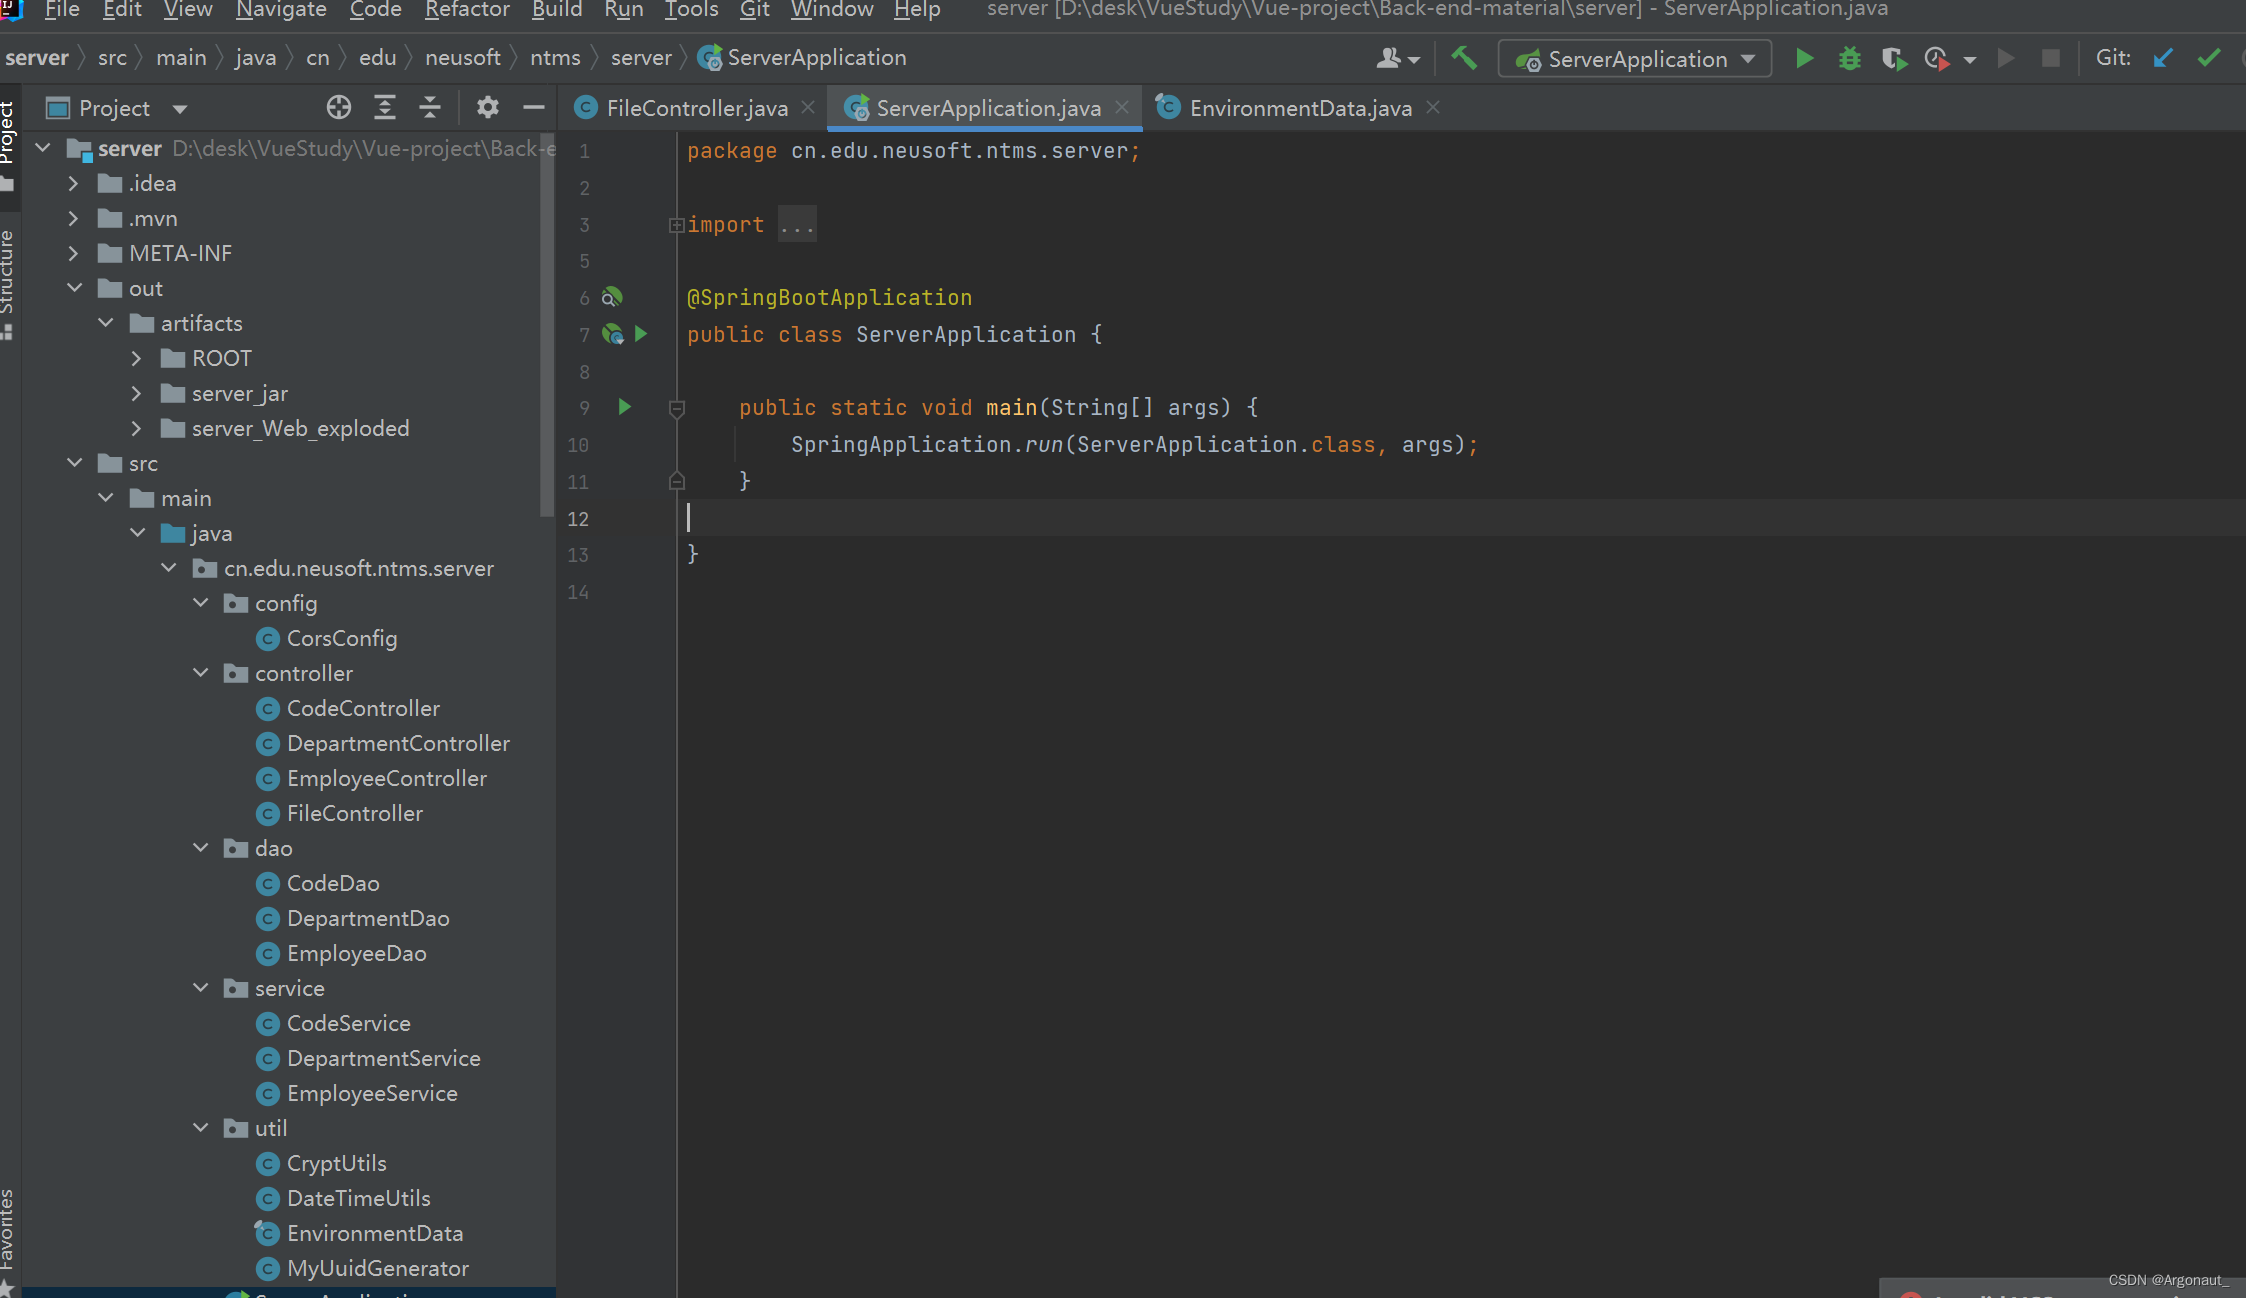The height and width of the screenshot is (1298, 2246).
Task: Click the CorsConfig class in config folder
Action: 341,637
